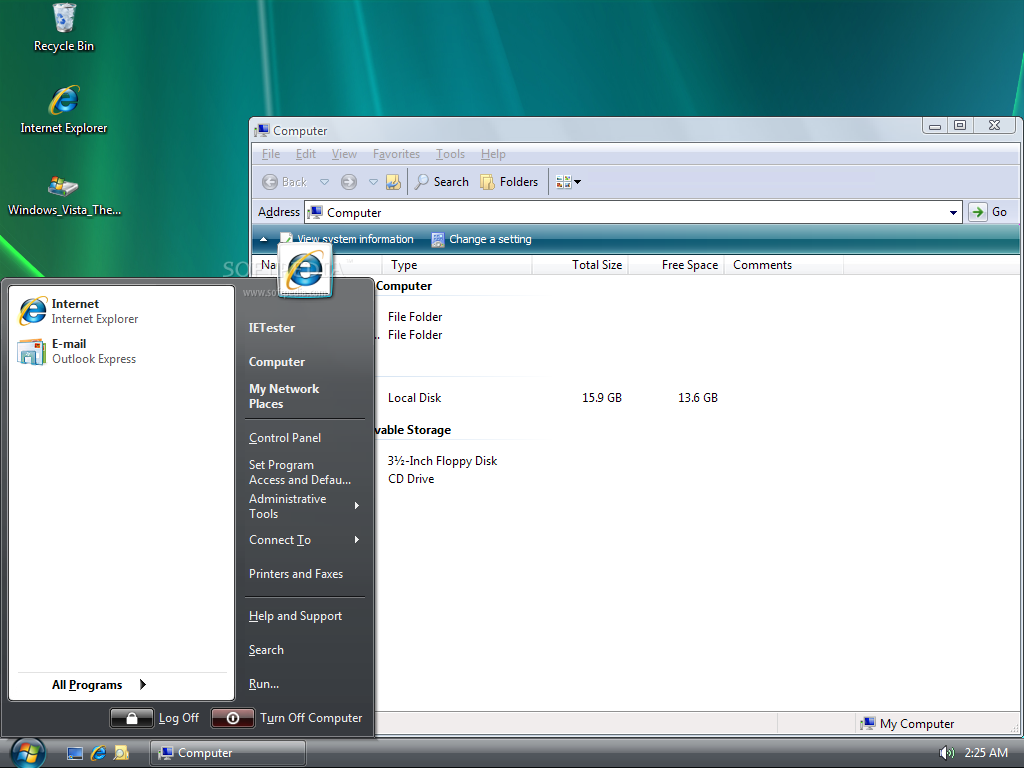1024x768 pixels.
Task: Open the Tools menu
Action: 450,154
